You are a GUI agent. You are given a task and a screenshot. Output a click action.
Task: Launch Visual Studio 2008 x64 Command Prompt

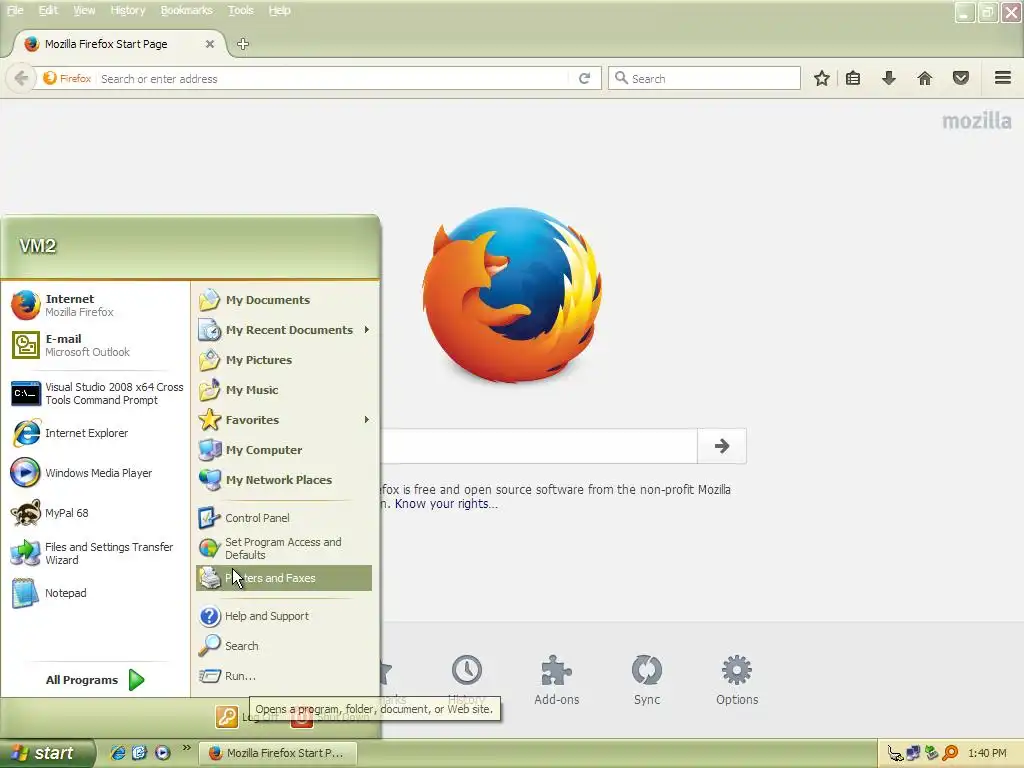coord(95,393)
